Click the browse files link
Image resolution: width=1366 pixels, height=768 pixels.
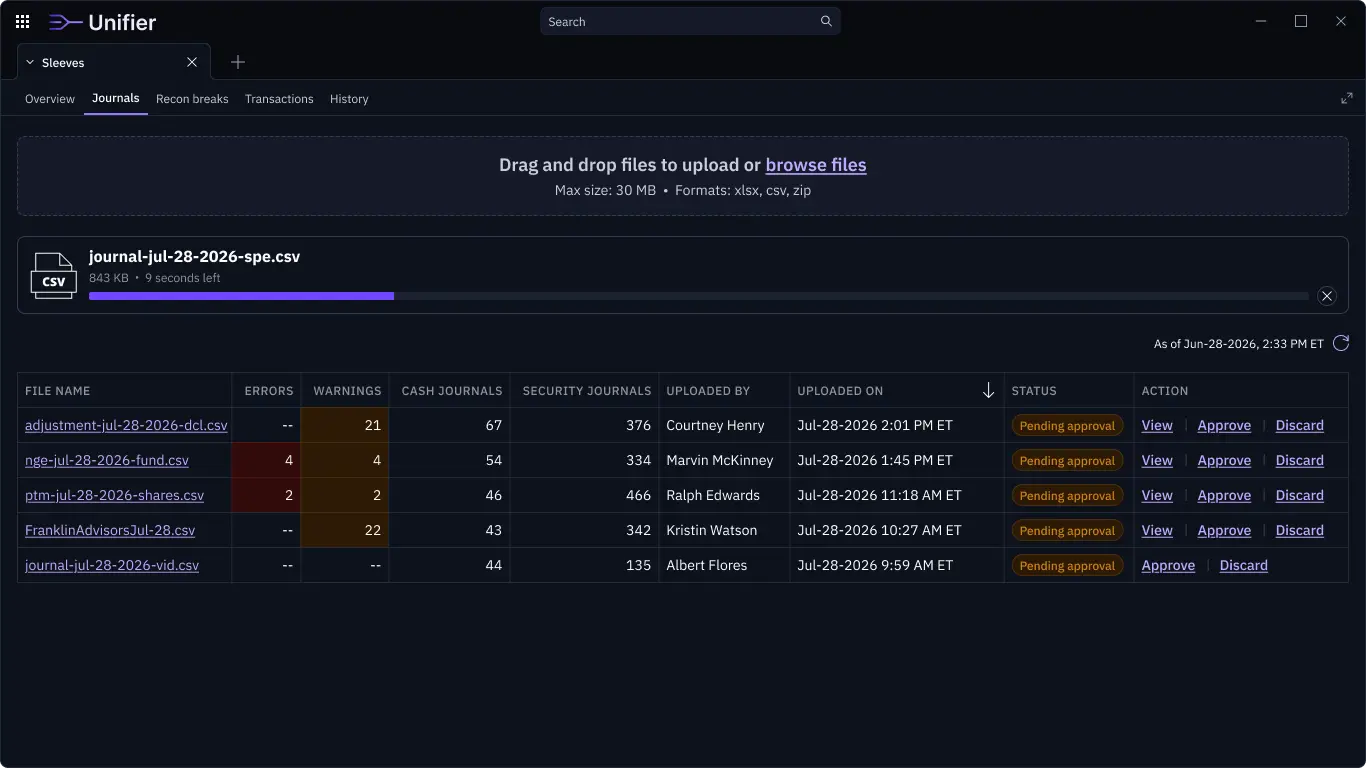(x=816, y=165)
